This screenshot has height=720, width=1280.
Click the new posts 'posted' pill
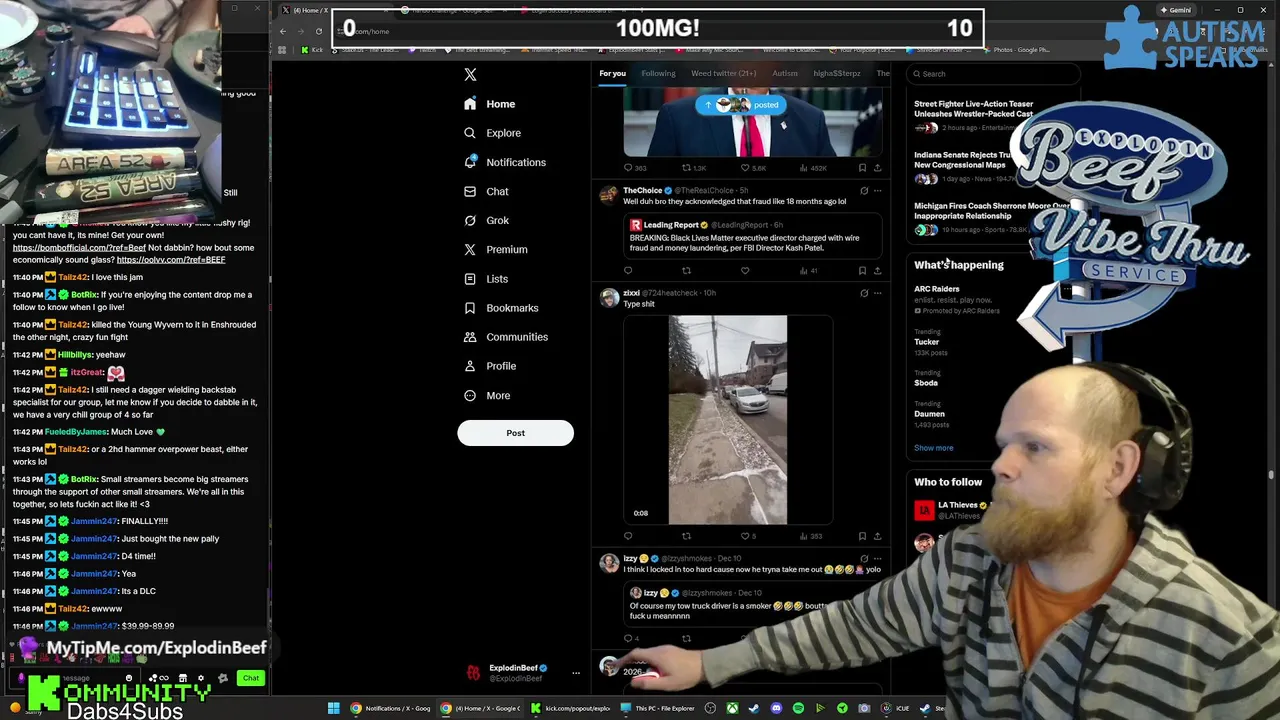741,105
